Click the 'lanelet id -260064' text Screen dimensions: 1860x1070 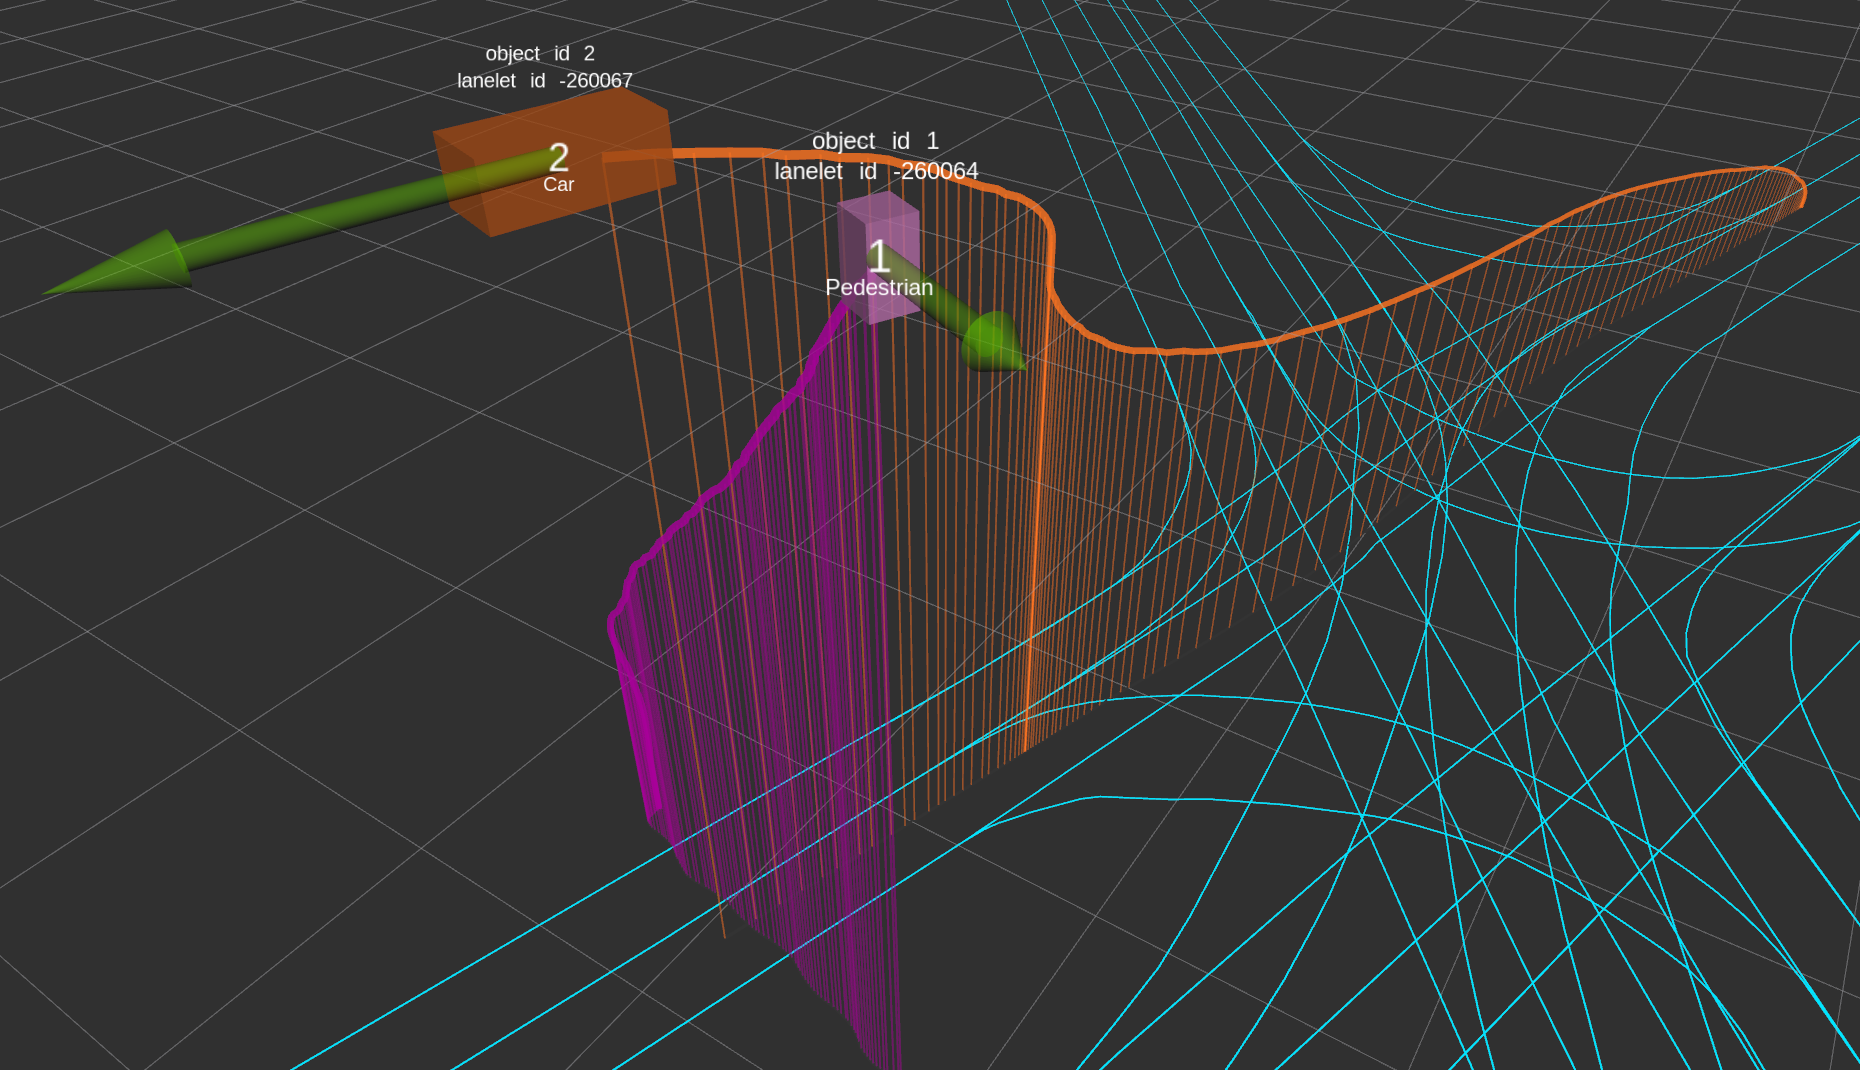tap(876, 171)
